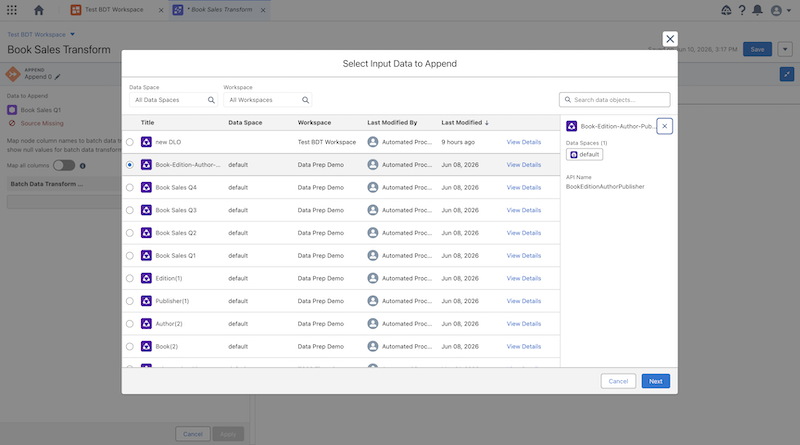800x445 pixels.
Task: Go to the Home icon
Action: coord(39,10)
